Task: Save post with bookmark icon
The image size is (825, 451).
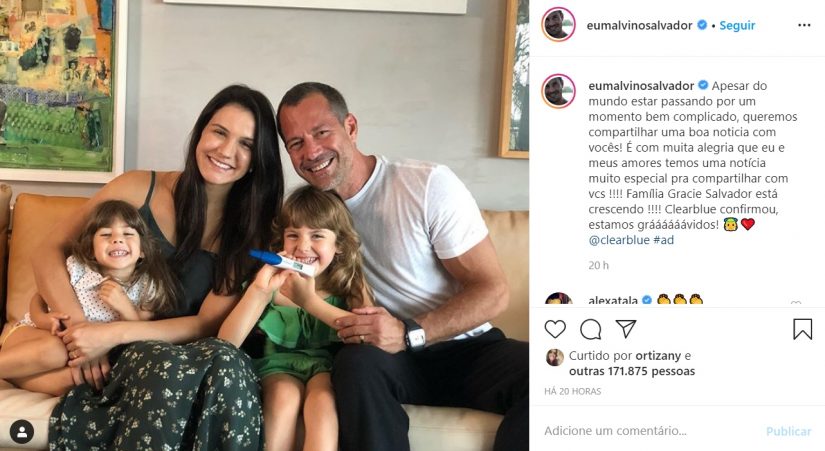Action: 802,329
